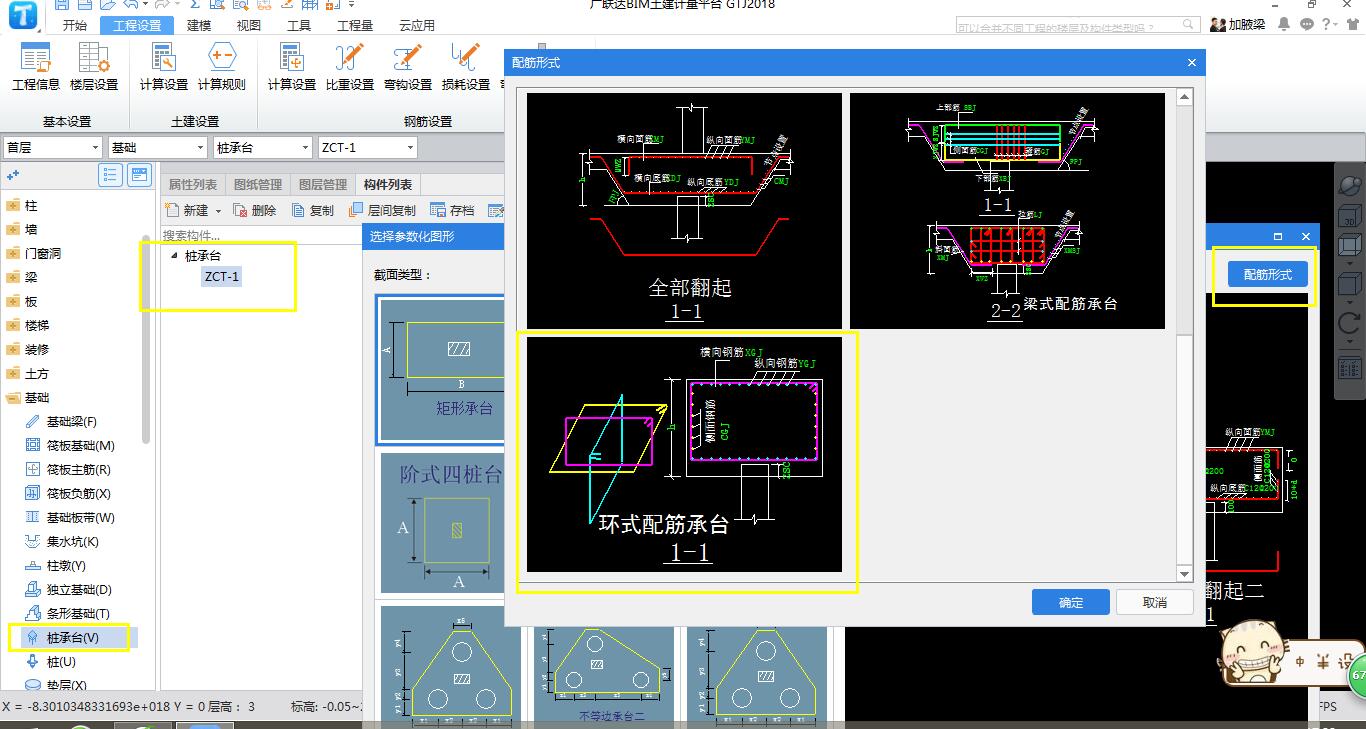Switch to list view icon in navigation panel
This screenshot has height=729, width=1366.
point(111,175)
